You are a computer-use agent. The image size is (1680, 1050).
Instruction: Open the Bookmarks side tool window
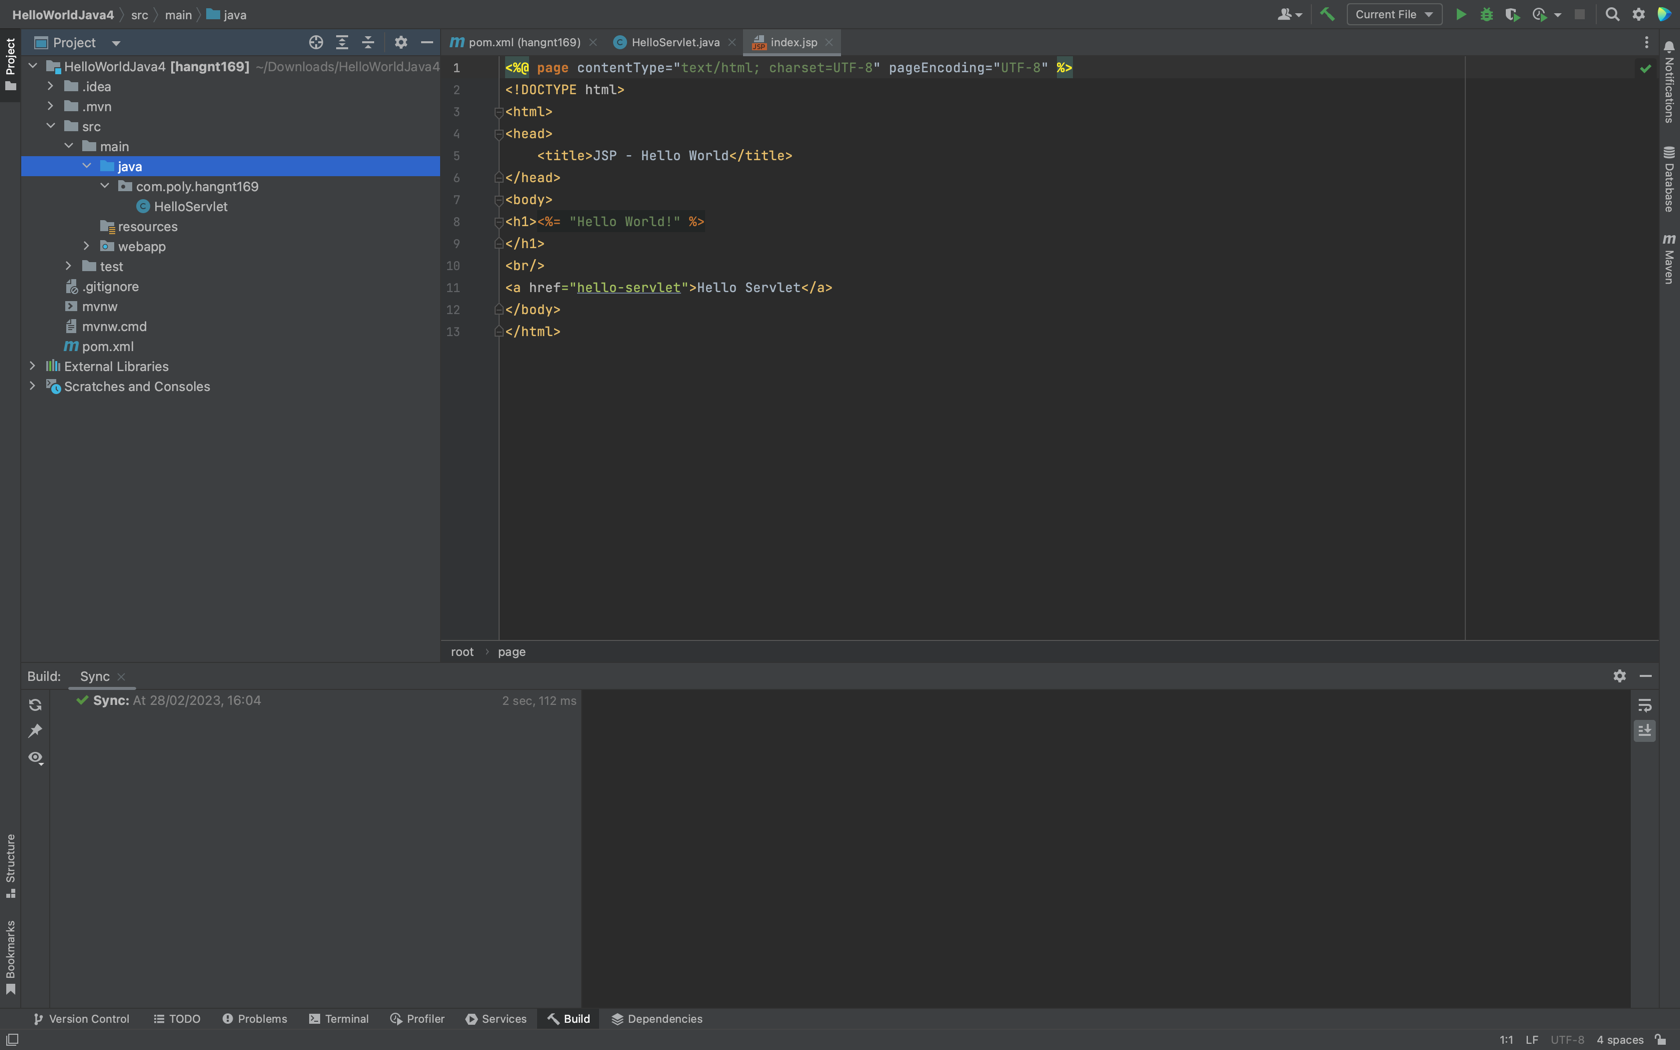(11, 957)
